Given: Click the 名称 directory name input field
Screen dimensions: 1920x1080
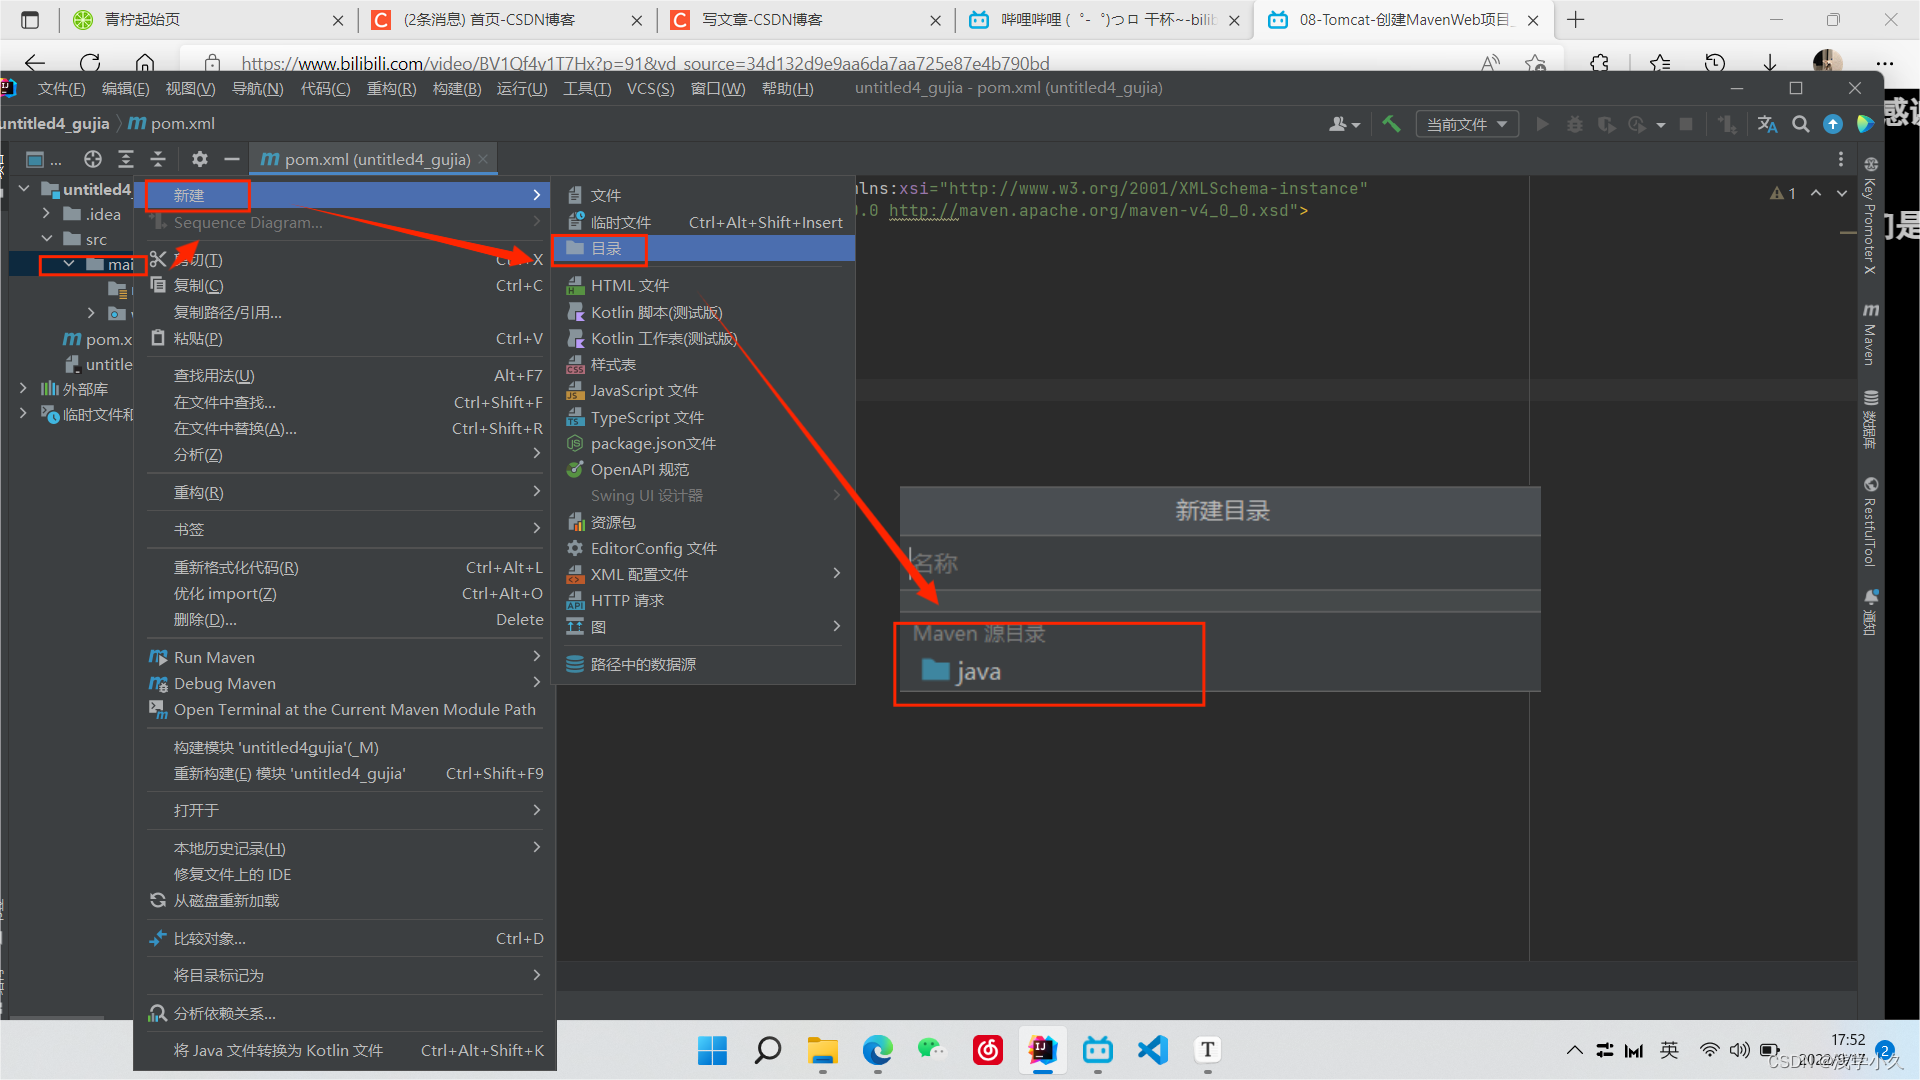Looking at the screenshot, I should tap(1218, 564).
